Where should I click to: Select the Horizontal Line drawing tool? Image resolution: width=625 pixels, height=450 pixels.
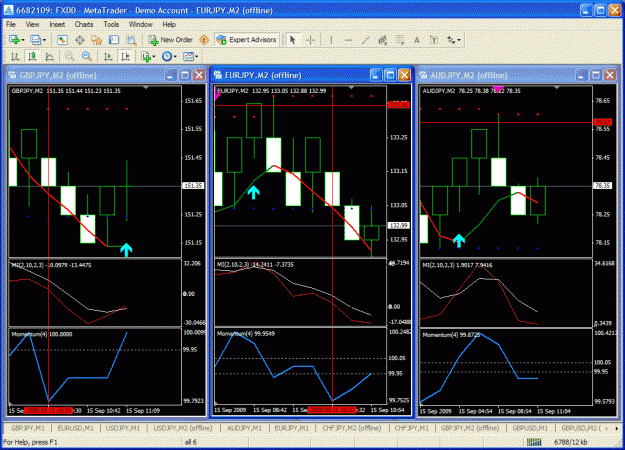point(348,40)
